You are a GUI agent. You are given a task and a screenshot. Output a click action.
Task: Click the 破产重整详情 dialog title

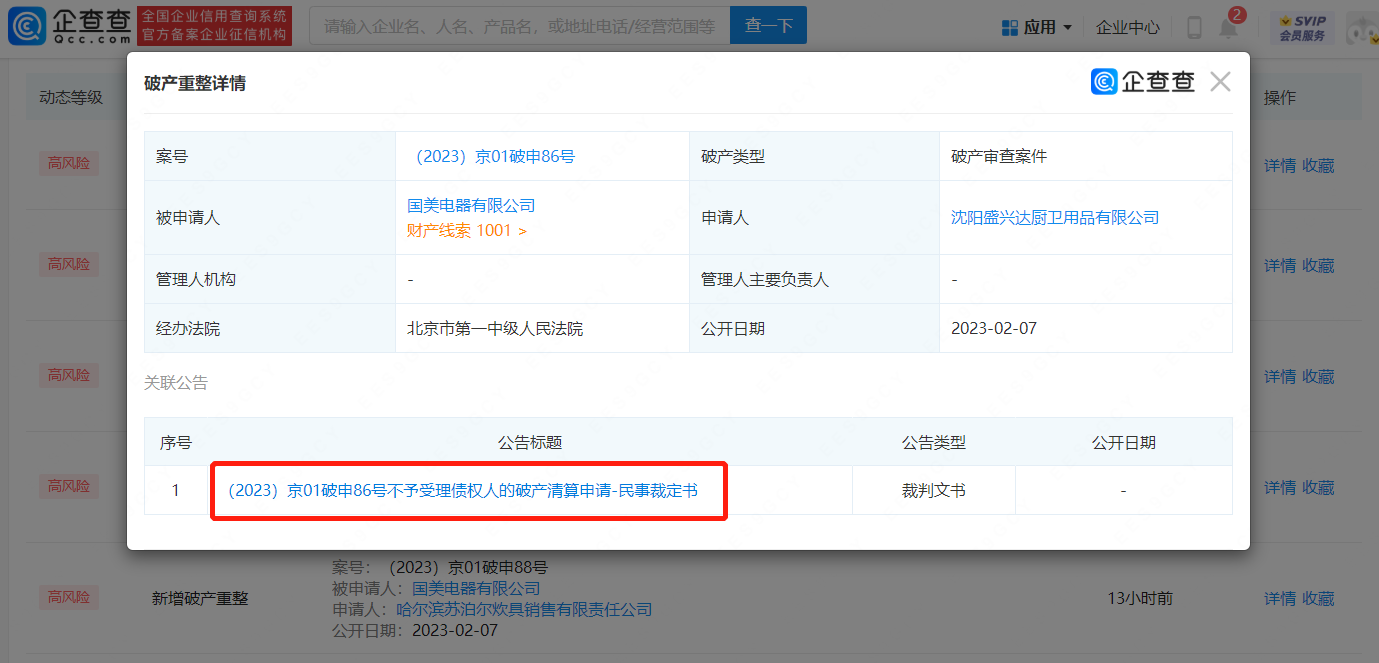click(195, 83)
